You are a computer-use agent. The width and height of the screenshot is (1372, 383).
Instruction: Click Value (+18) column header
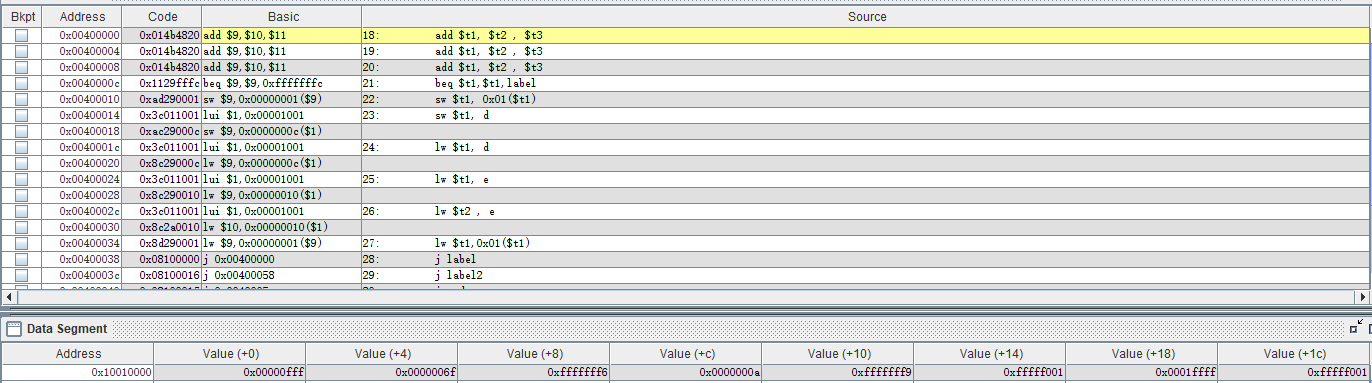pyautogui.click(x=1142, y=354)
